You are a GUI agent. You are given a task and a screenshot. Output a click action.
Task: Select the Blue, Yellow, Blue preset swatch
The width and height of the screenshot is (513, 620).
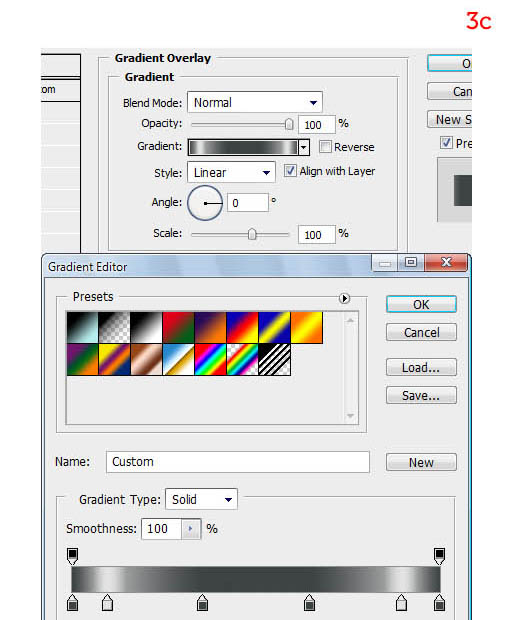pyautogui.click(x=274, y=327)
